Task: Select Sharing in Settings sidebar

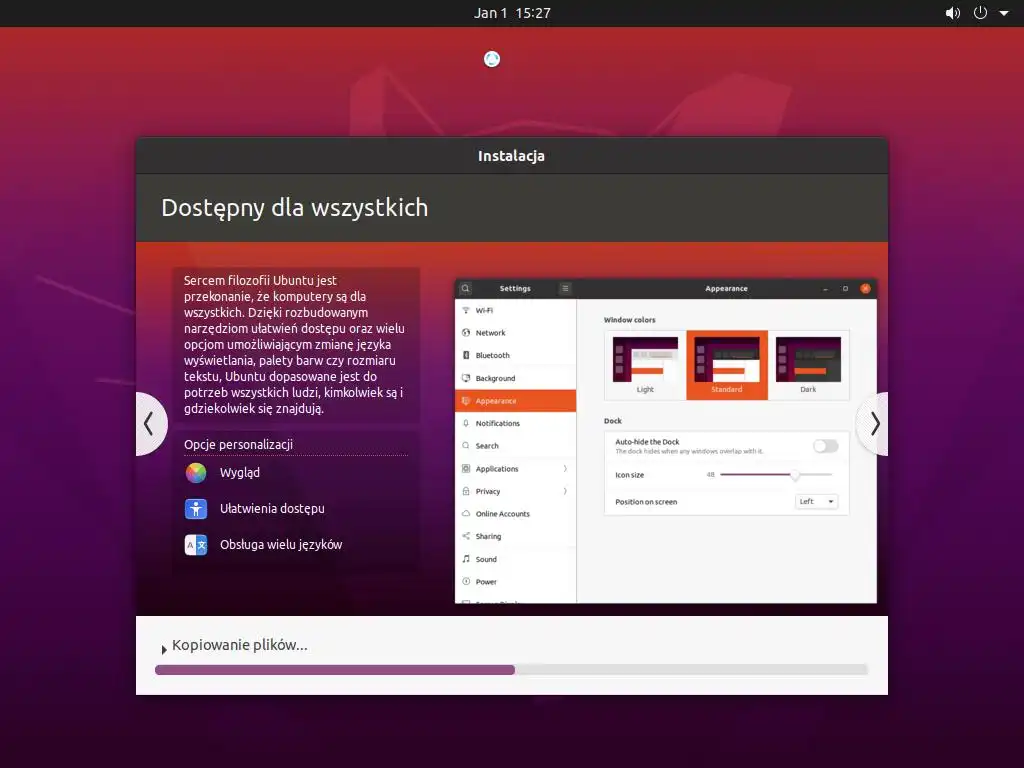Action: [x=515, y=537]
